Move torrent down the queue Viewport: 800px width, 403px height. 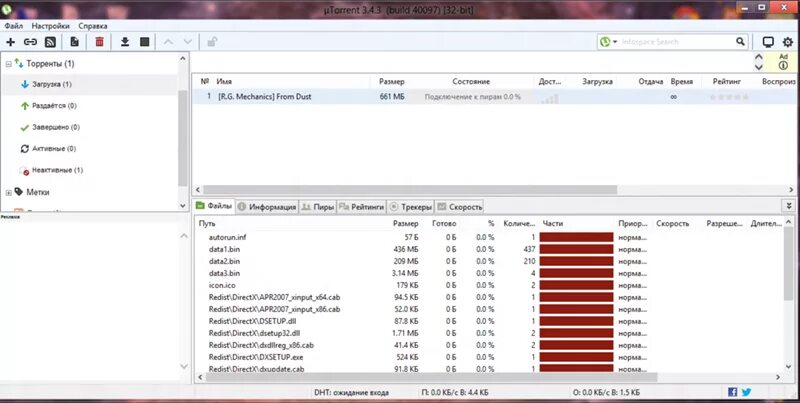click(188, 42)
